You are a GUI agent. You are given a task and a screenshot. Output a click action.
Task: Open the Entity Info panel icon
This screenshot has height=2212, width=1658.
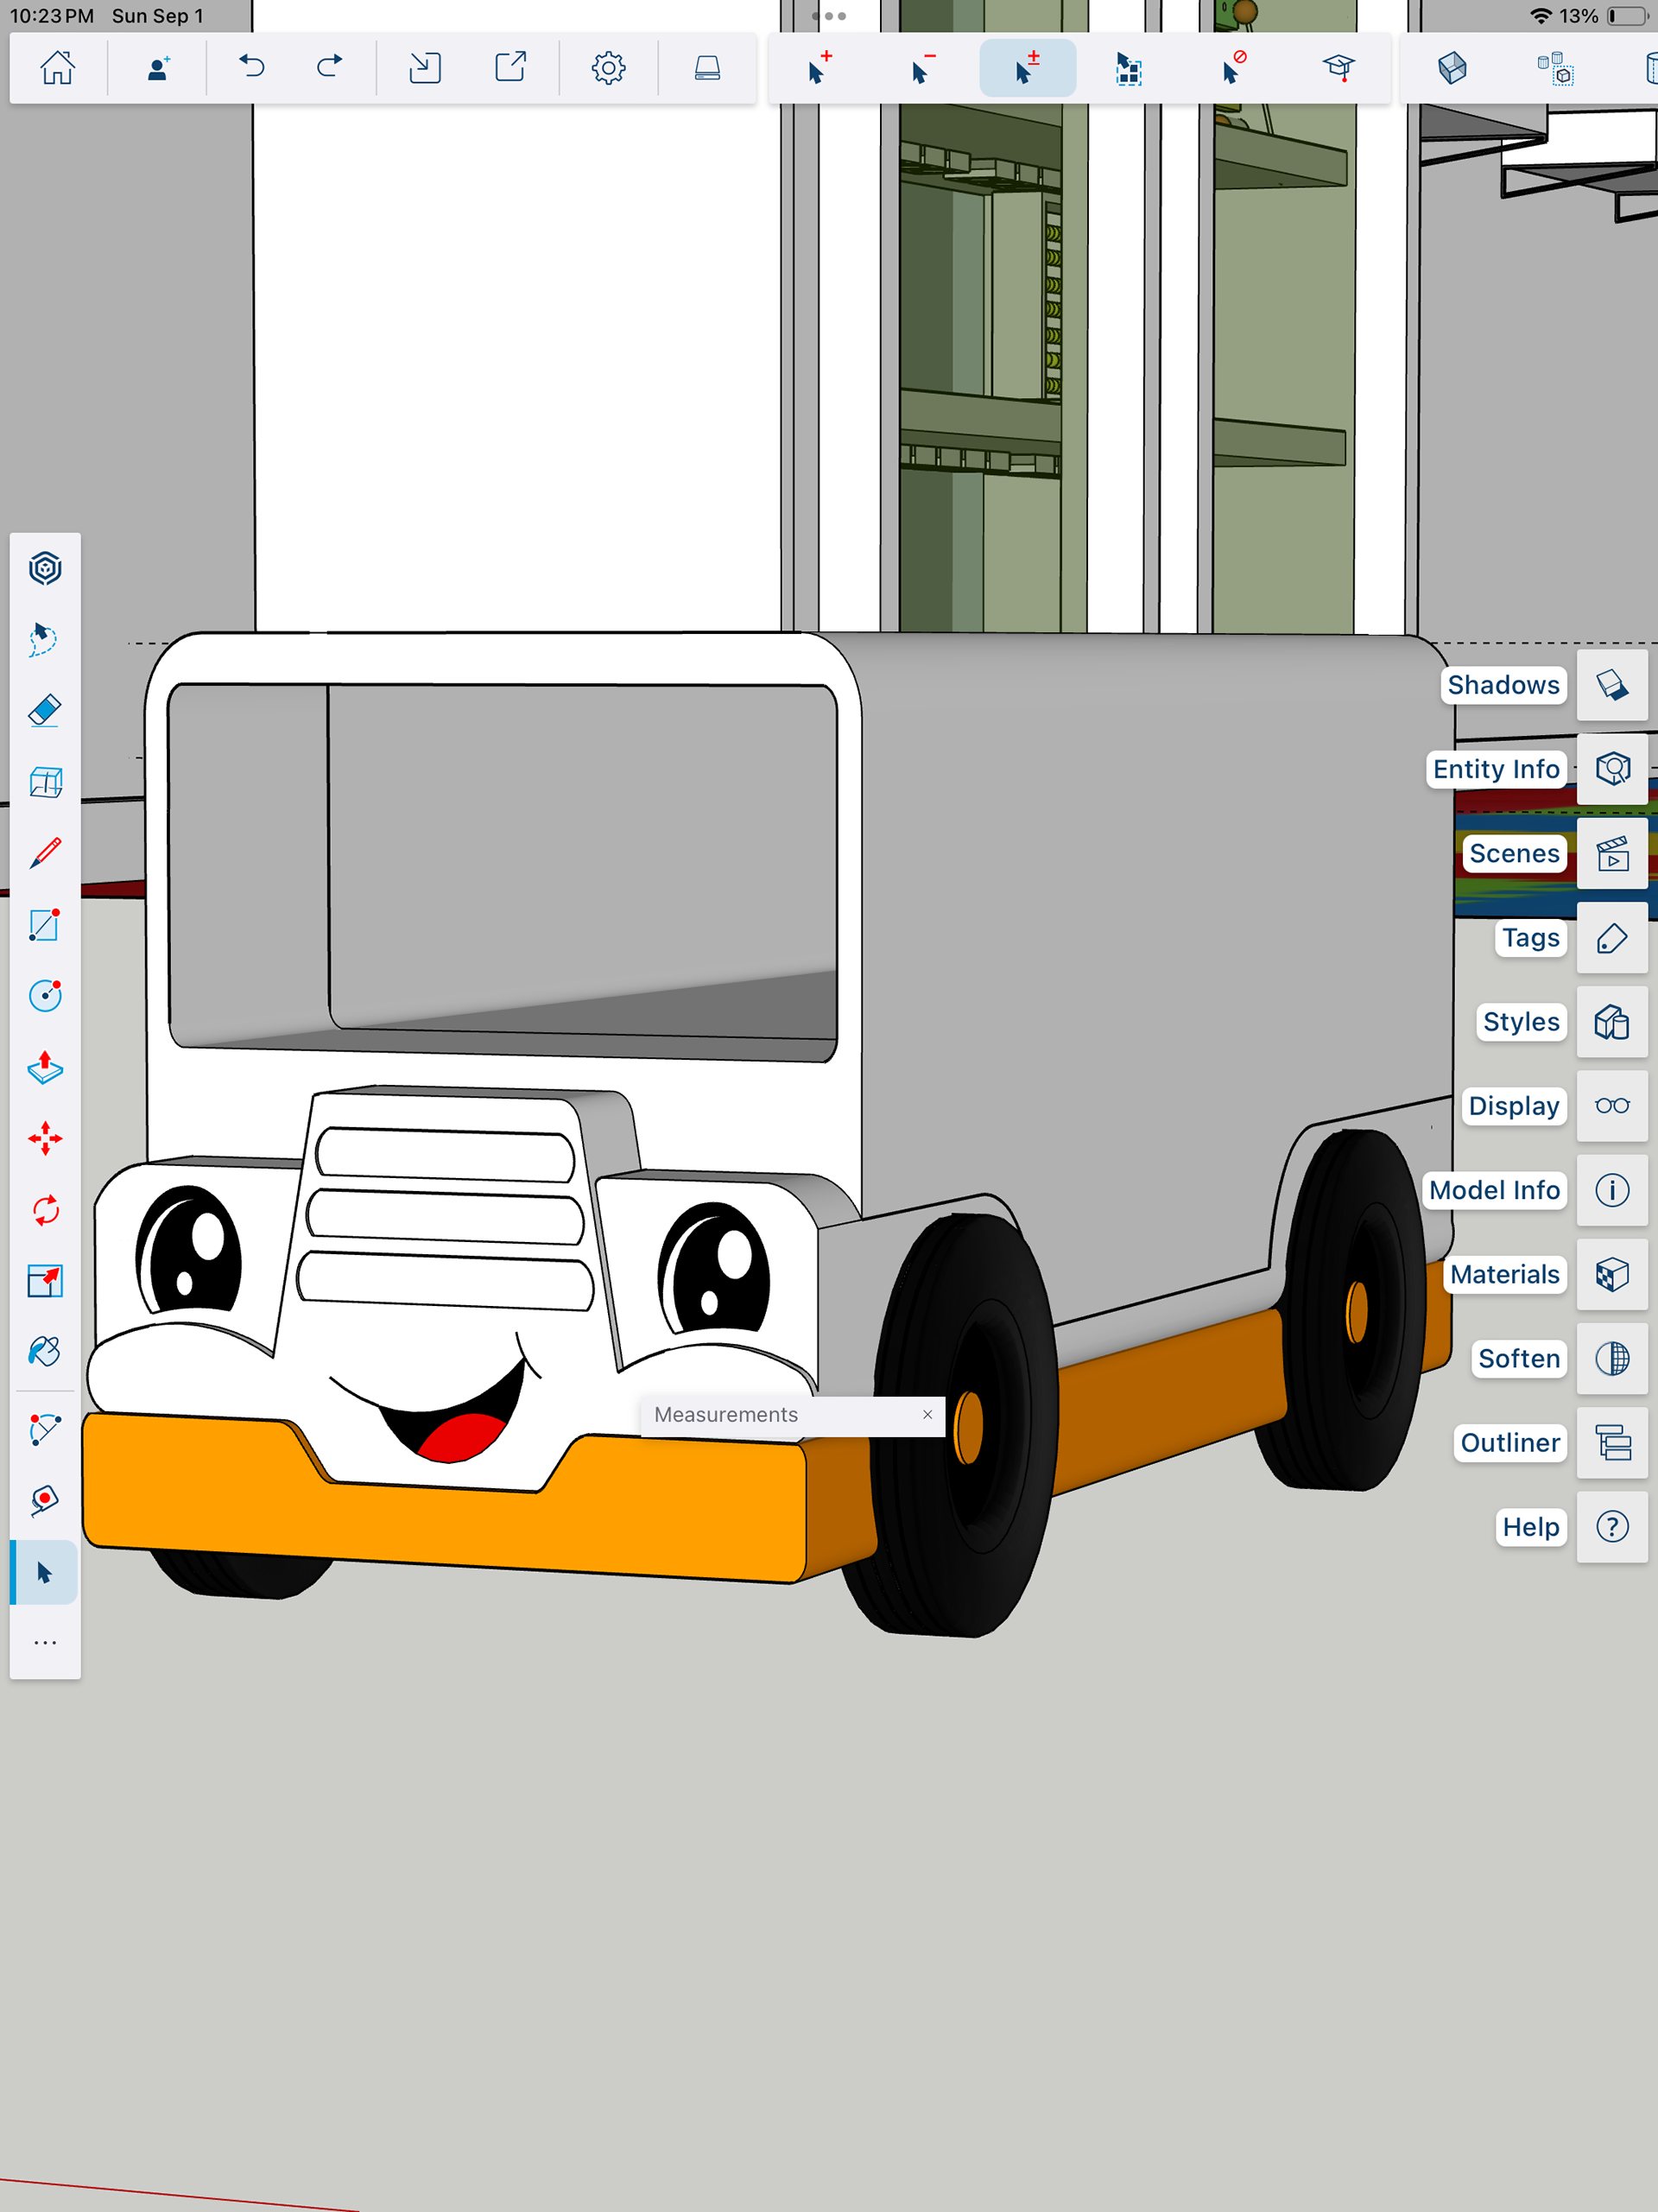click(x=1612, y=769)
